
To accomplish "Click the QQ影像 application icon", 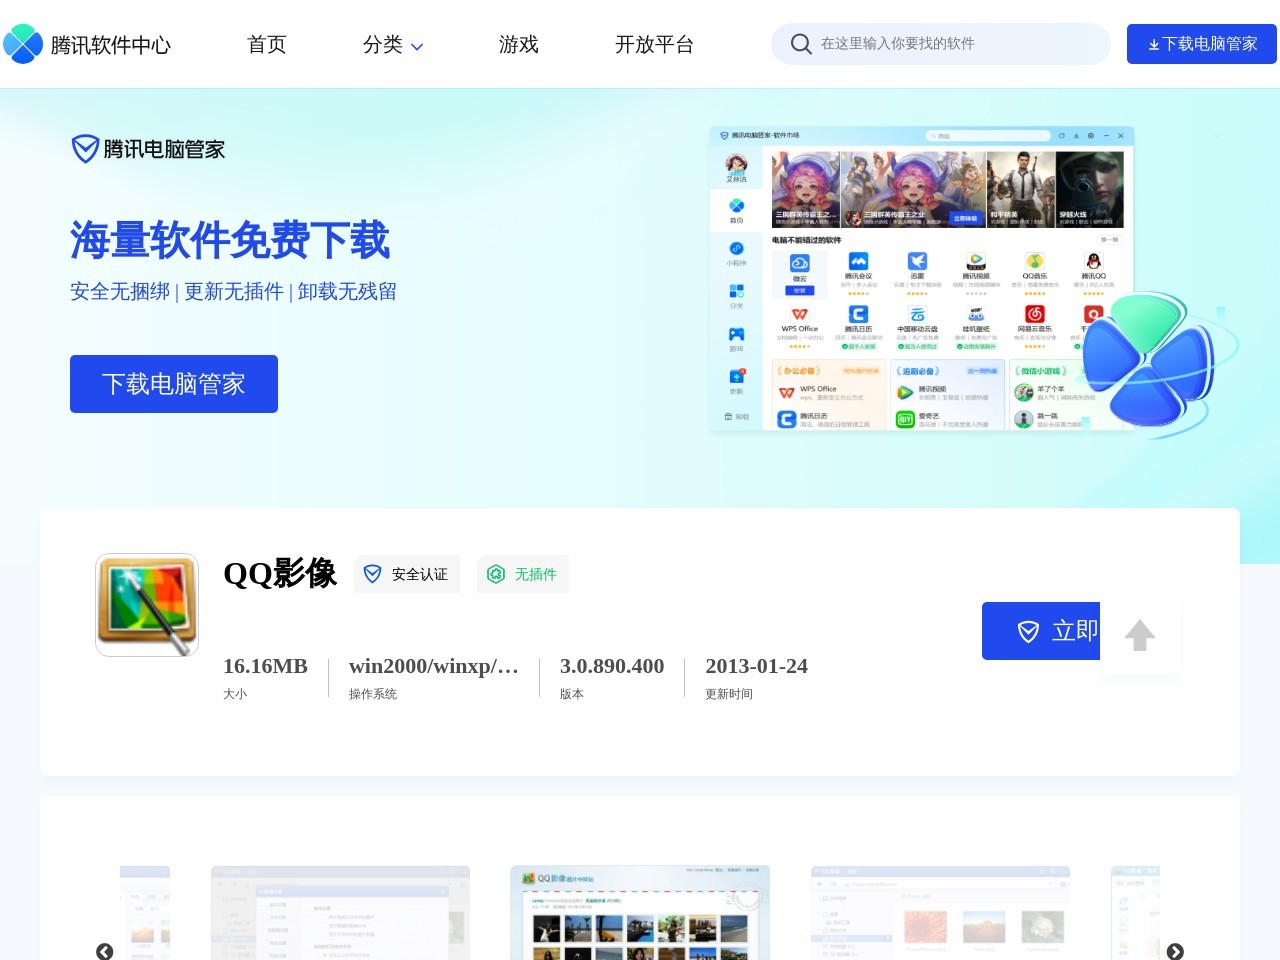I will [x=147, y=605].
